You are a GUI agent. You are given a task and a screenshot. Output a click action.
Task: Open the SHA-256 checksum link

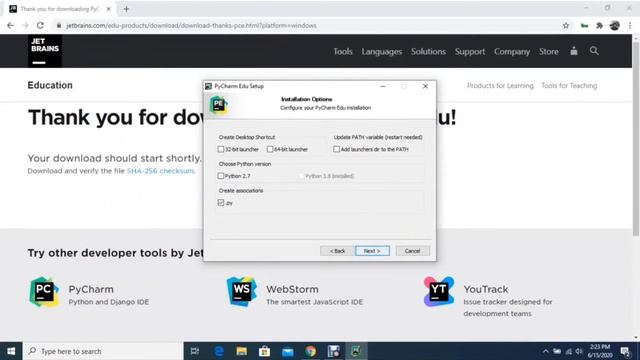tap(160, 171)
